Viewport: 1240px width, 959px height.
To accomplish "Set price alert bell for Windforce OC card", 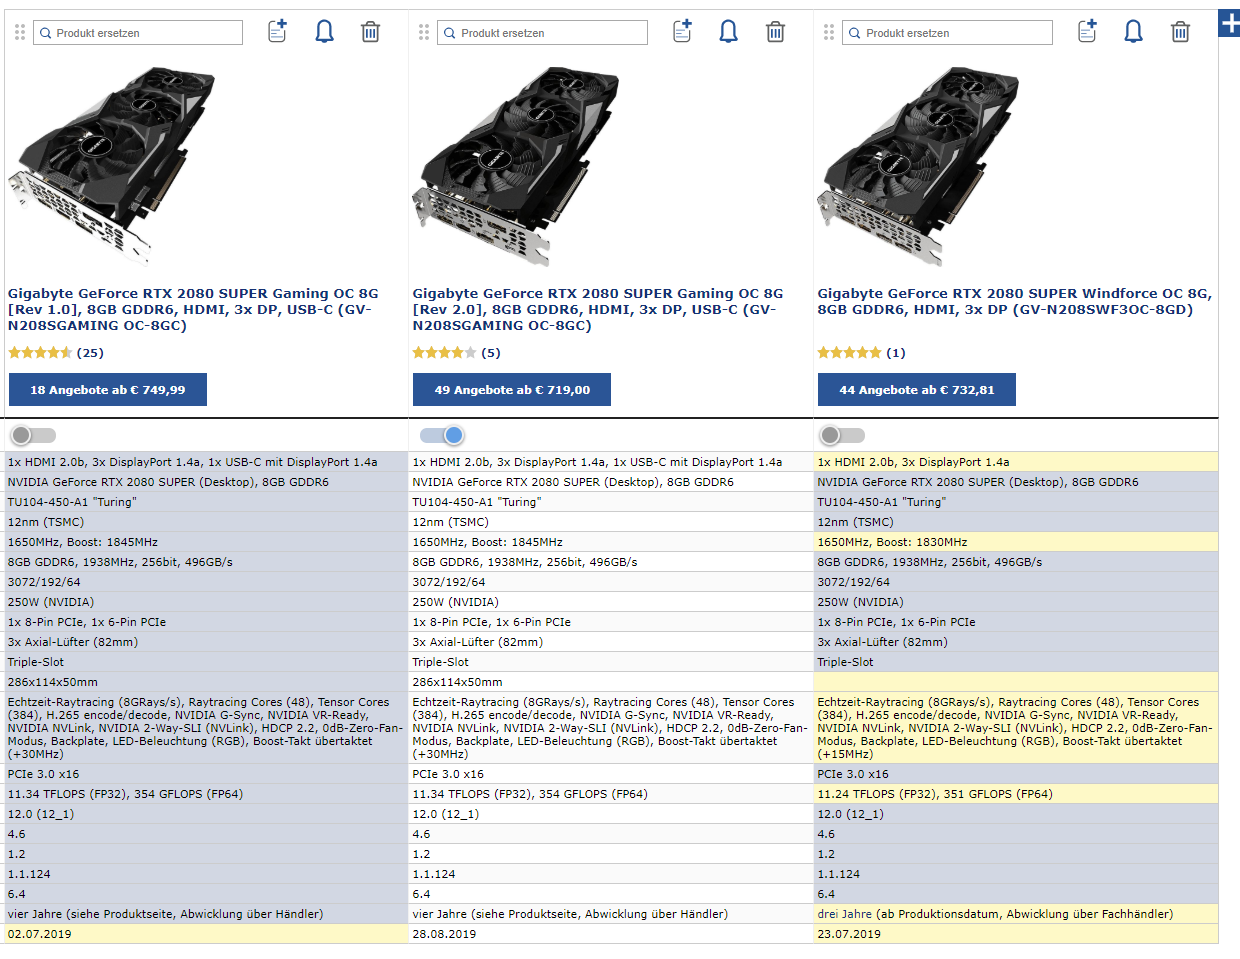I will (x=1133, y=32).
